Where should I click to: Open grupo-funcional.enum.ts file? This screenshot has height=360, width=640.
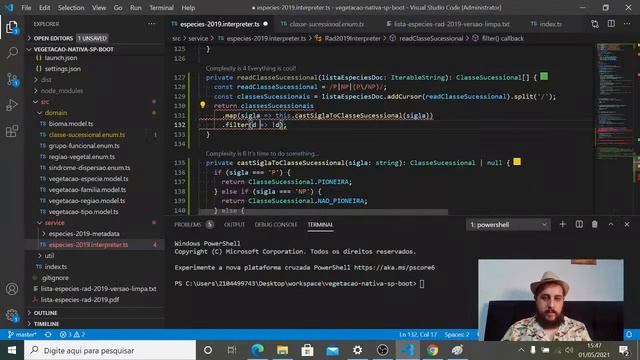(x=84, y=146)
